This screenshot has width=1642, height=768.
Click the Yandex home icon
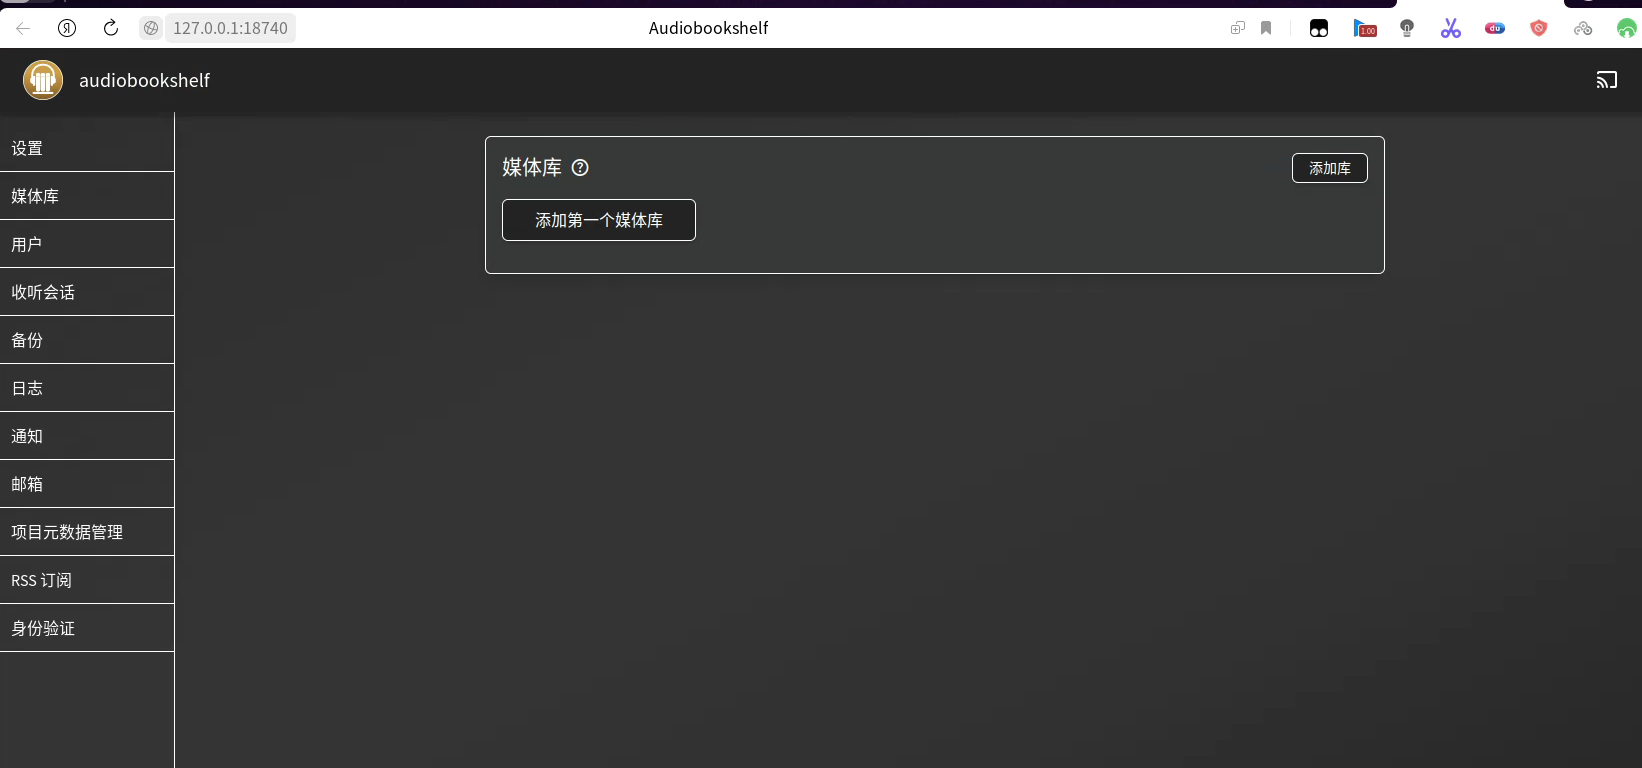coord(67,28)
